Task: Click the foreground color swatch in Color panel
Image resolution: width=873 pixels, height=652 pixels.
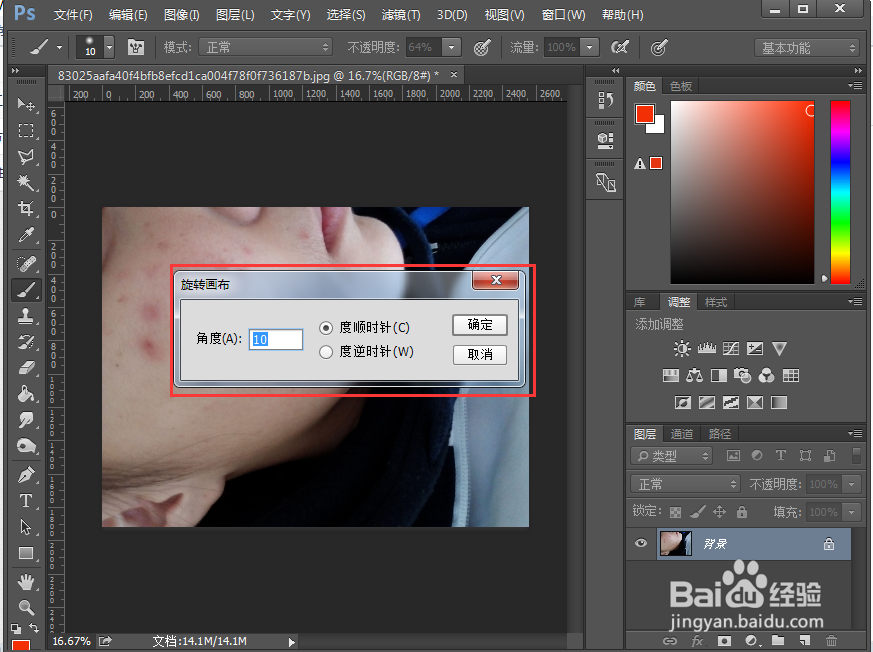Action: [x=645, y=114]
